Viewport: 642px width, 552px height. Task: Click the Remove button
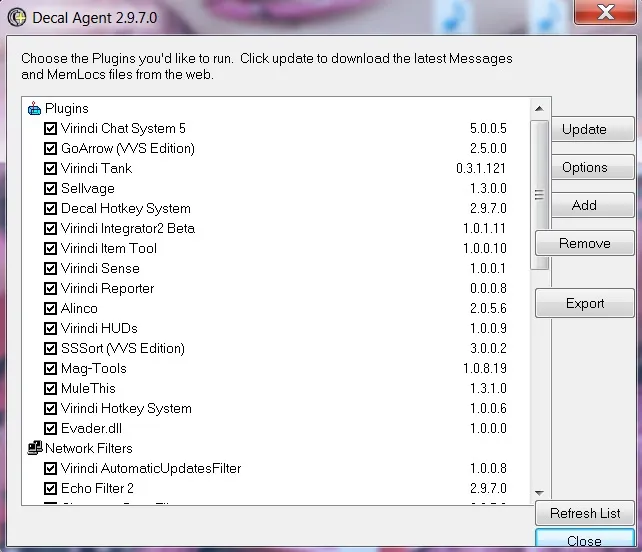pos(585,243)
